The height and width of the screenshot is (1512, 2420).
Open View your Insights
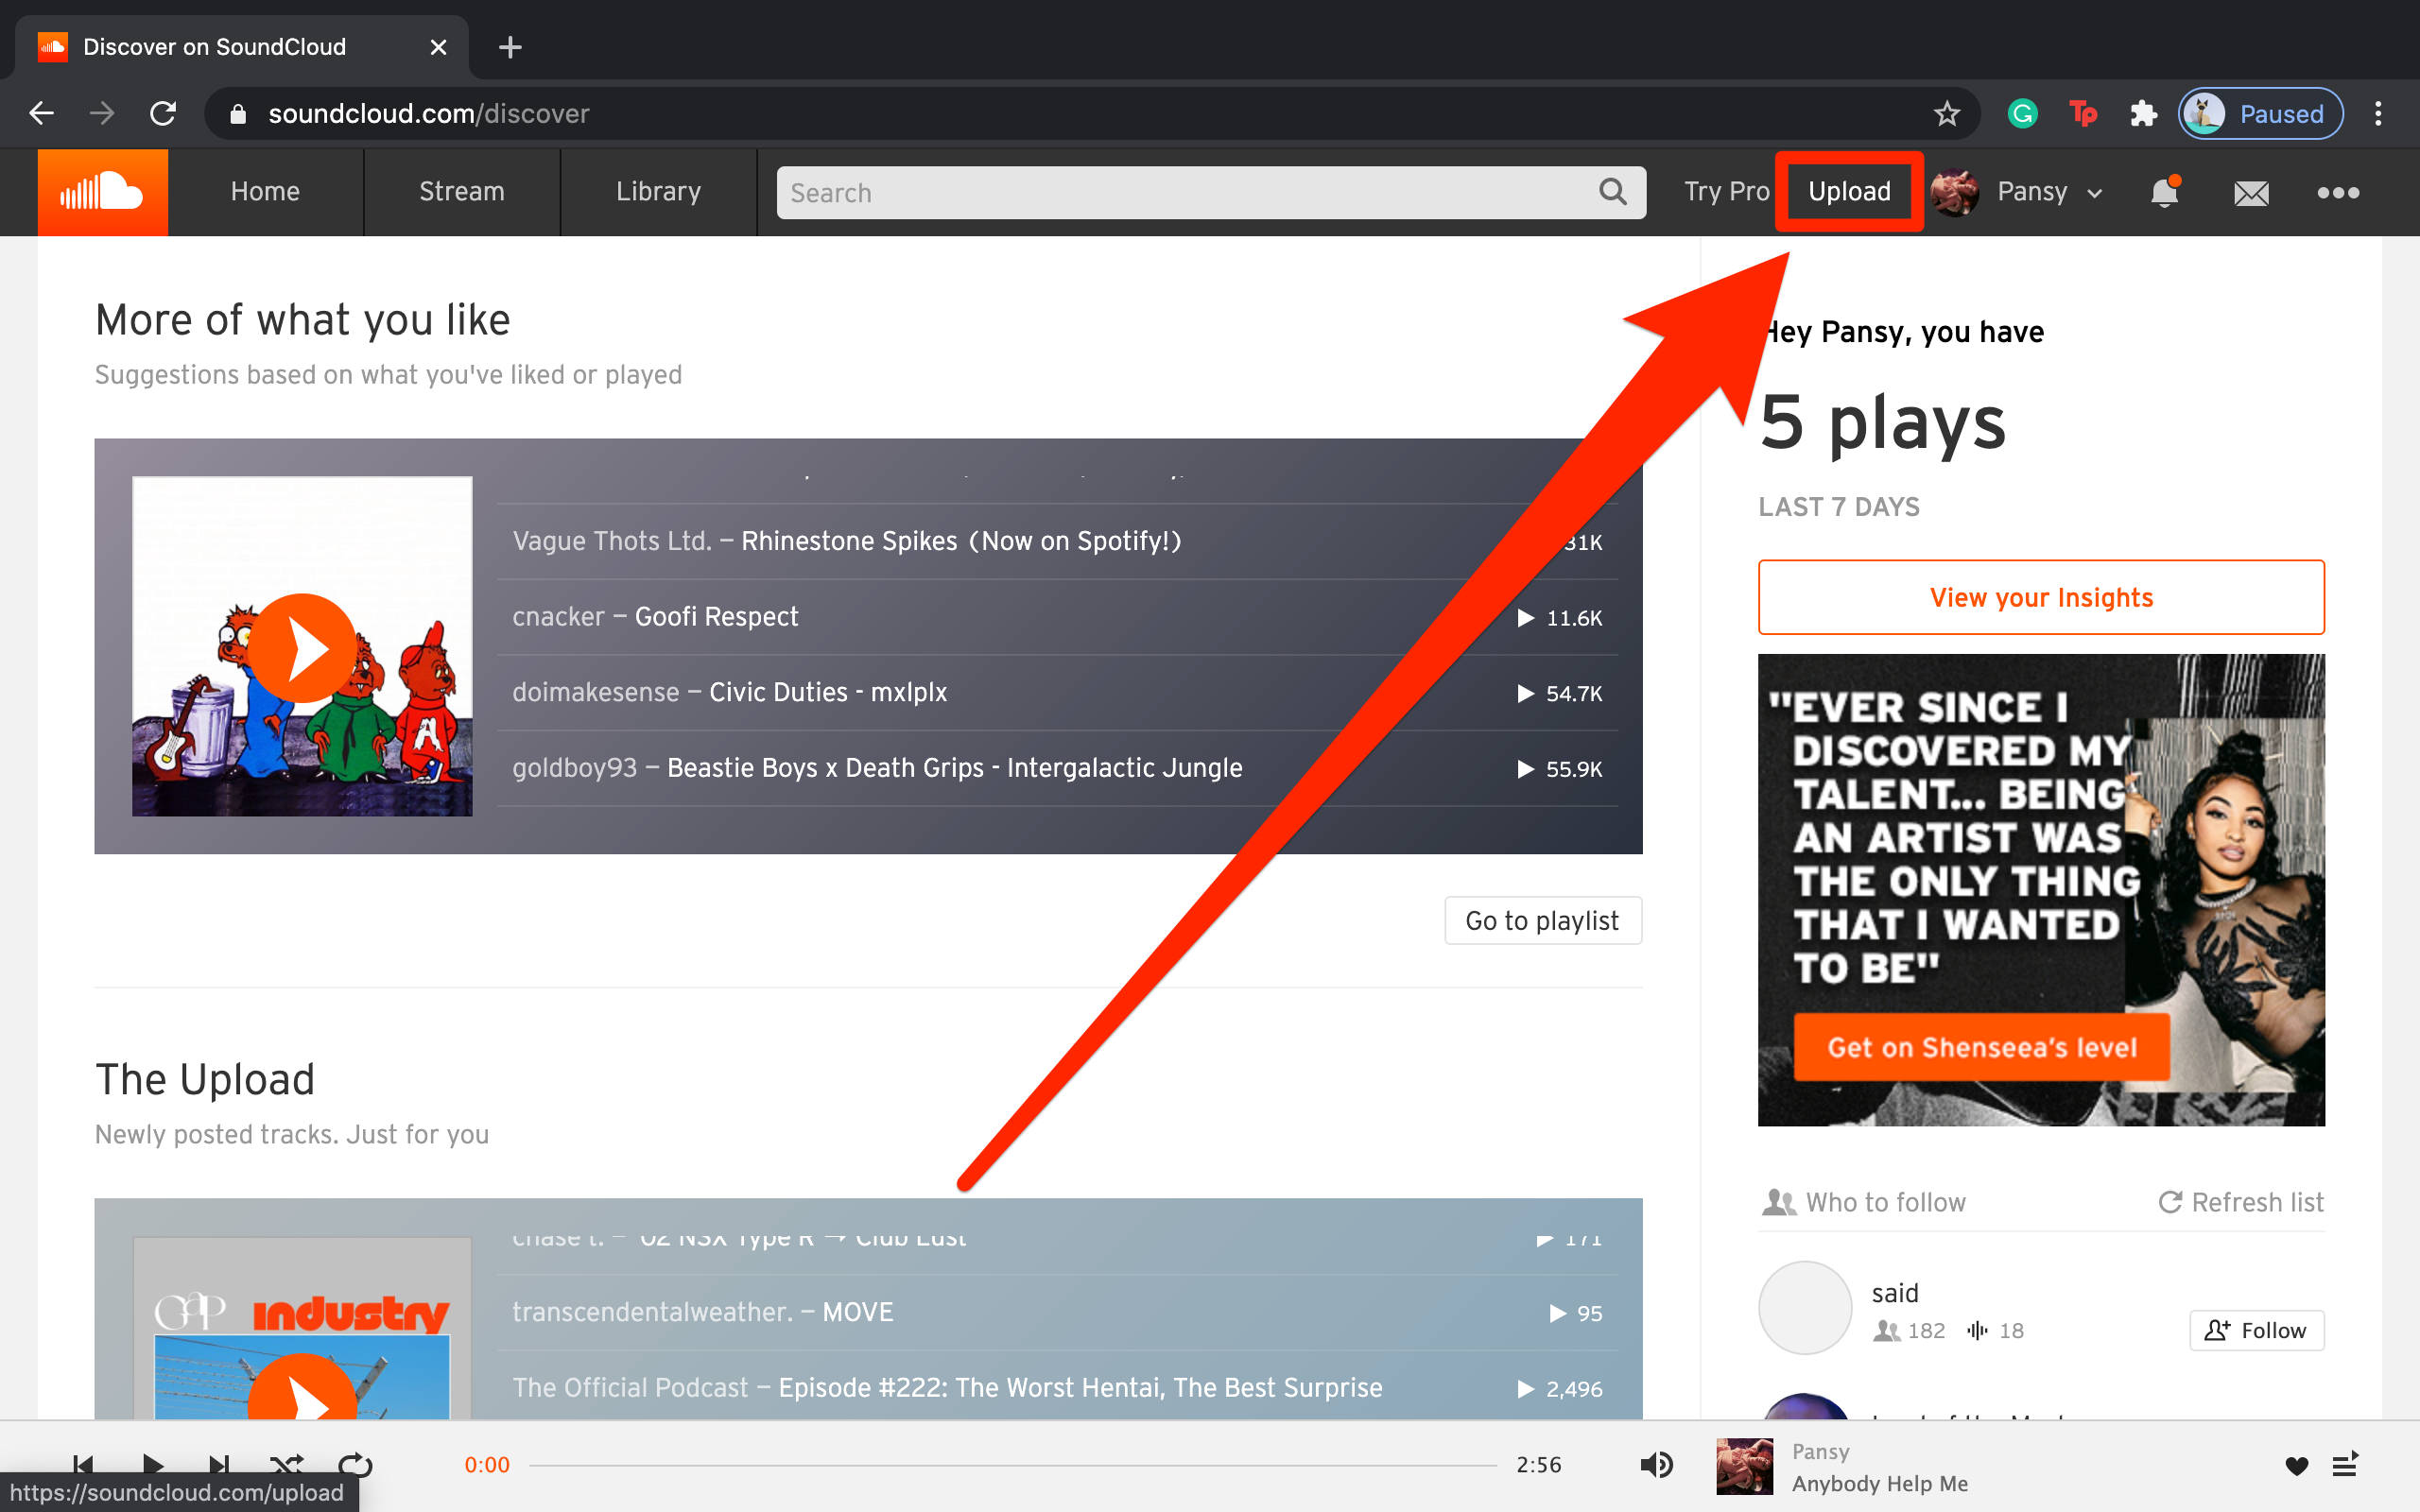[x=2040, y=597]
